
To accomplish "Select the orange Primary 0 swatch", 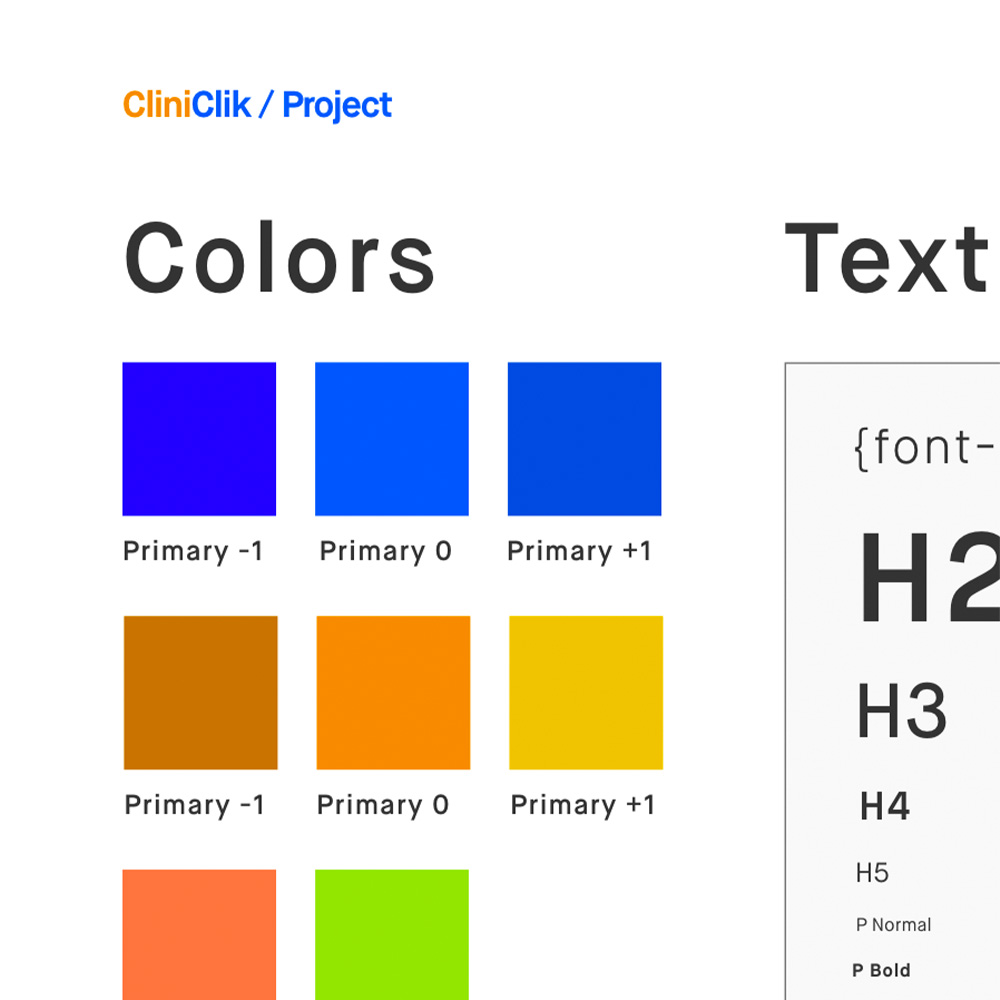I will pyautogui.click(x=393, y=693).
